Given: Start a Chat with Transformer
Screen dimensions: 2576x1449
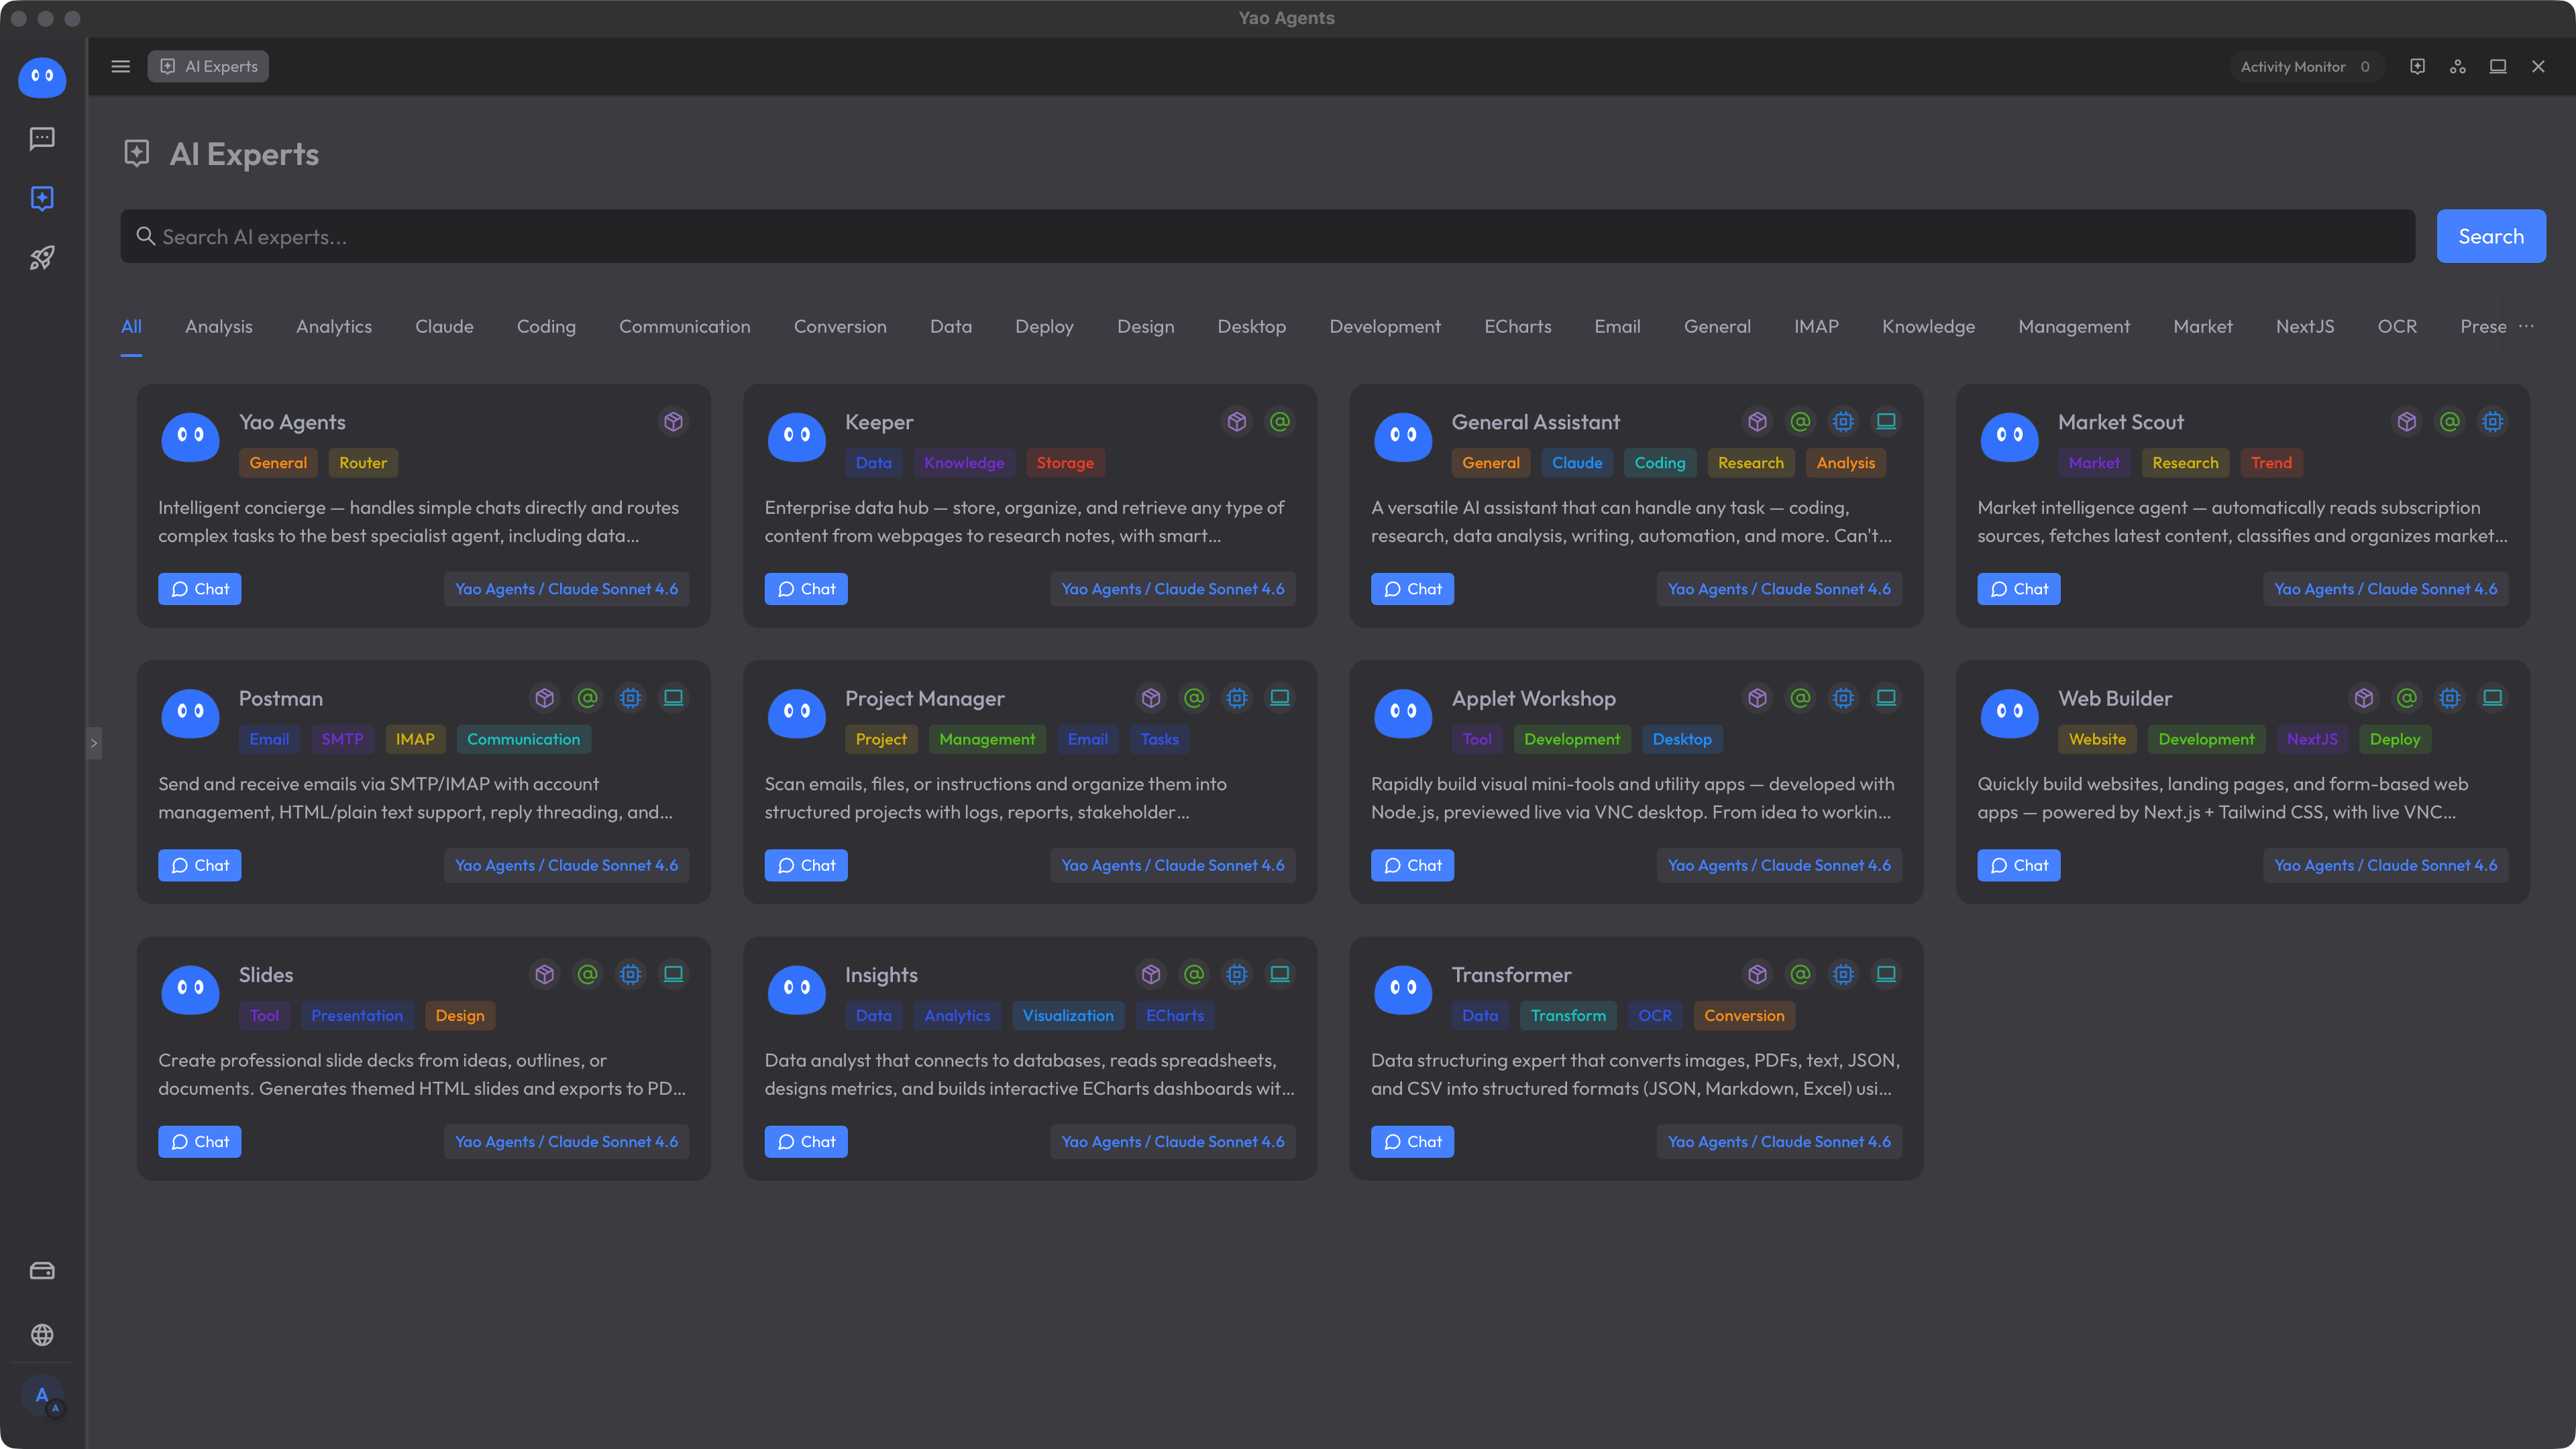Looking at the screenshot, I should pyautogui.click(x=1412, y=1141).
